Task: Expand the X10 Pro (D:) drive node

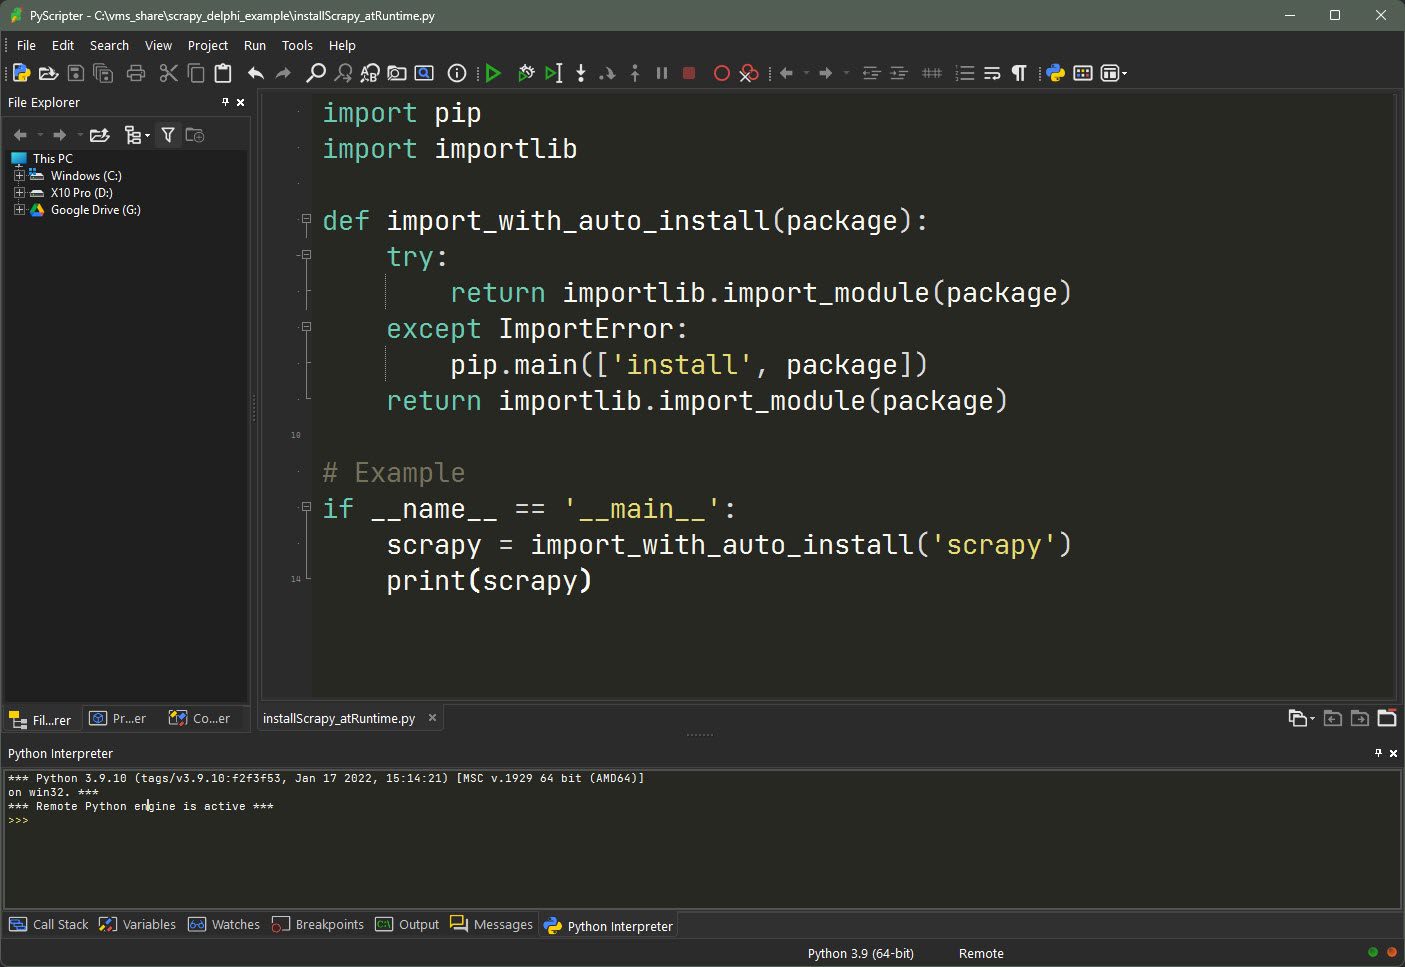Action: (x=19, y=193)
